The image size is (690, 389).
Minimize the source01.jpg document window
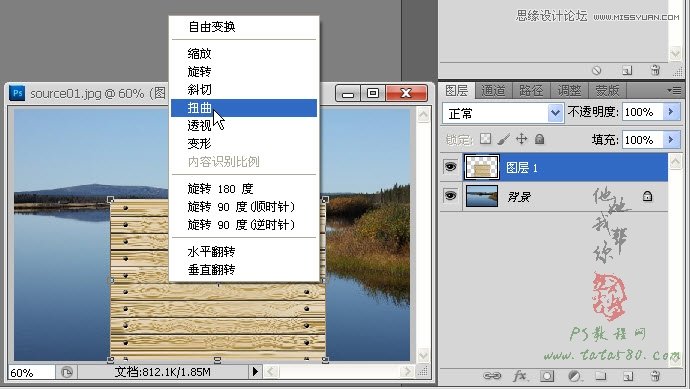pos(348,94)
